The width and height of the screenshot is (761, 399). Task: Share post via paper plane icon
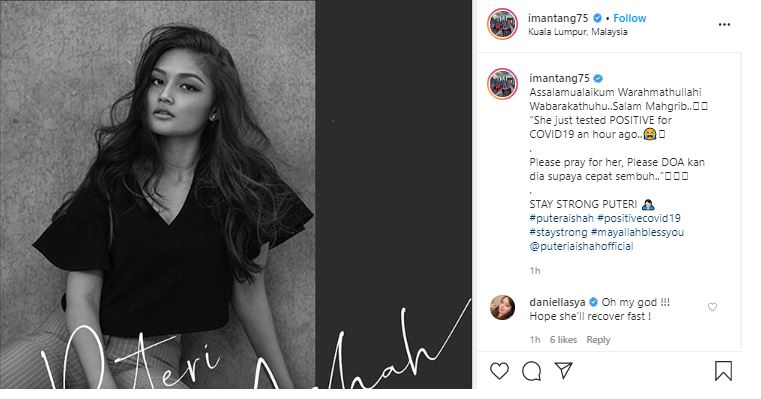563,371
